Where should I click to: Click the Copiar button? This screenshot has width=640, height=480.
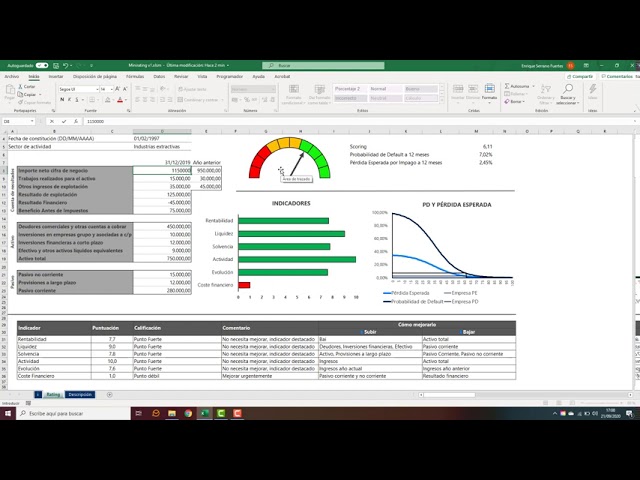click(27, 94)
